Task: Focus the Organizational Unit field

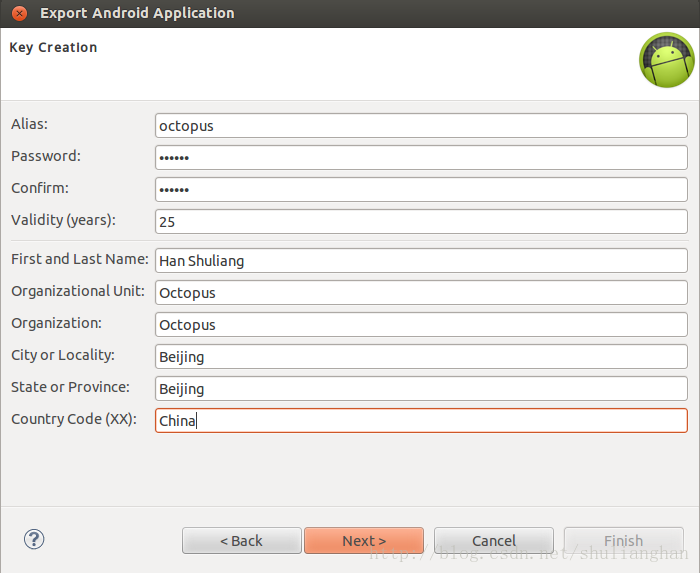Action: coord(421,293)
